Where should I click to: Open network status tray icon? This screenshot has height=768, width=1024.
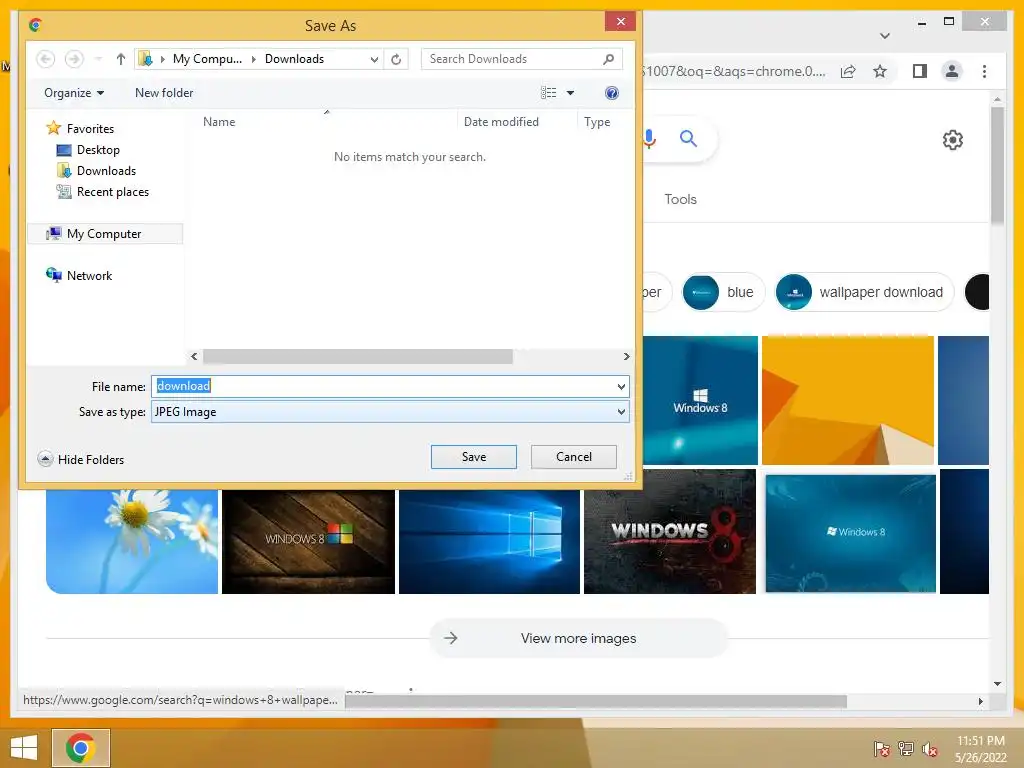[x=906, y=748]
